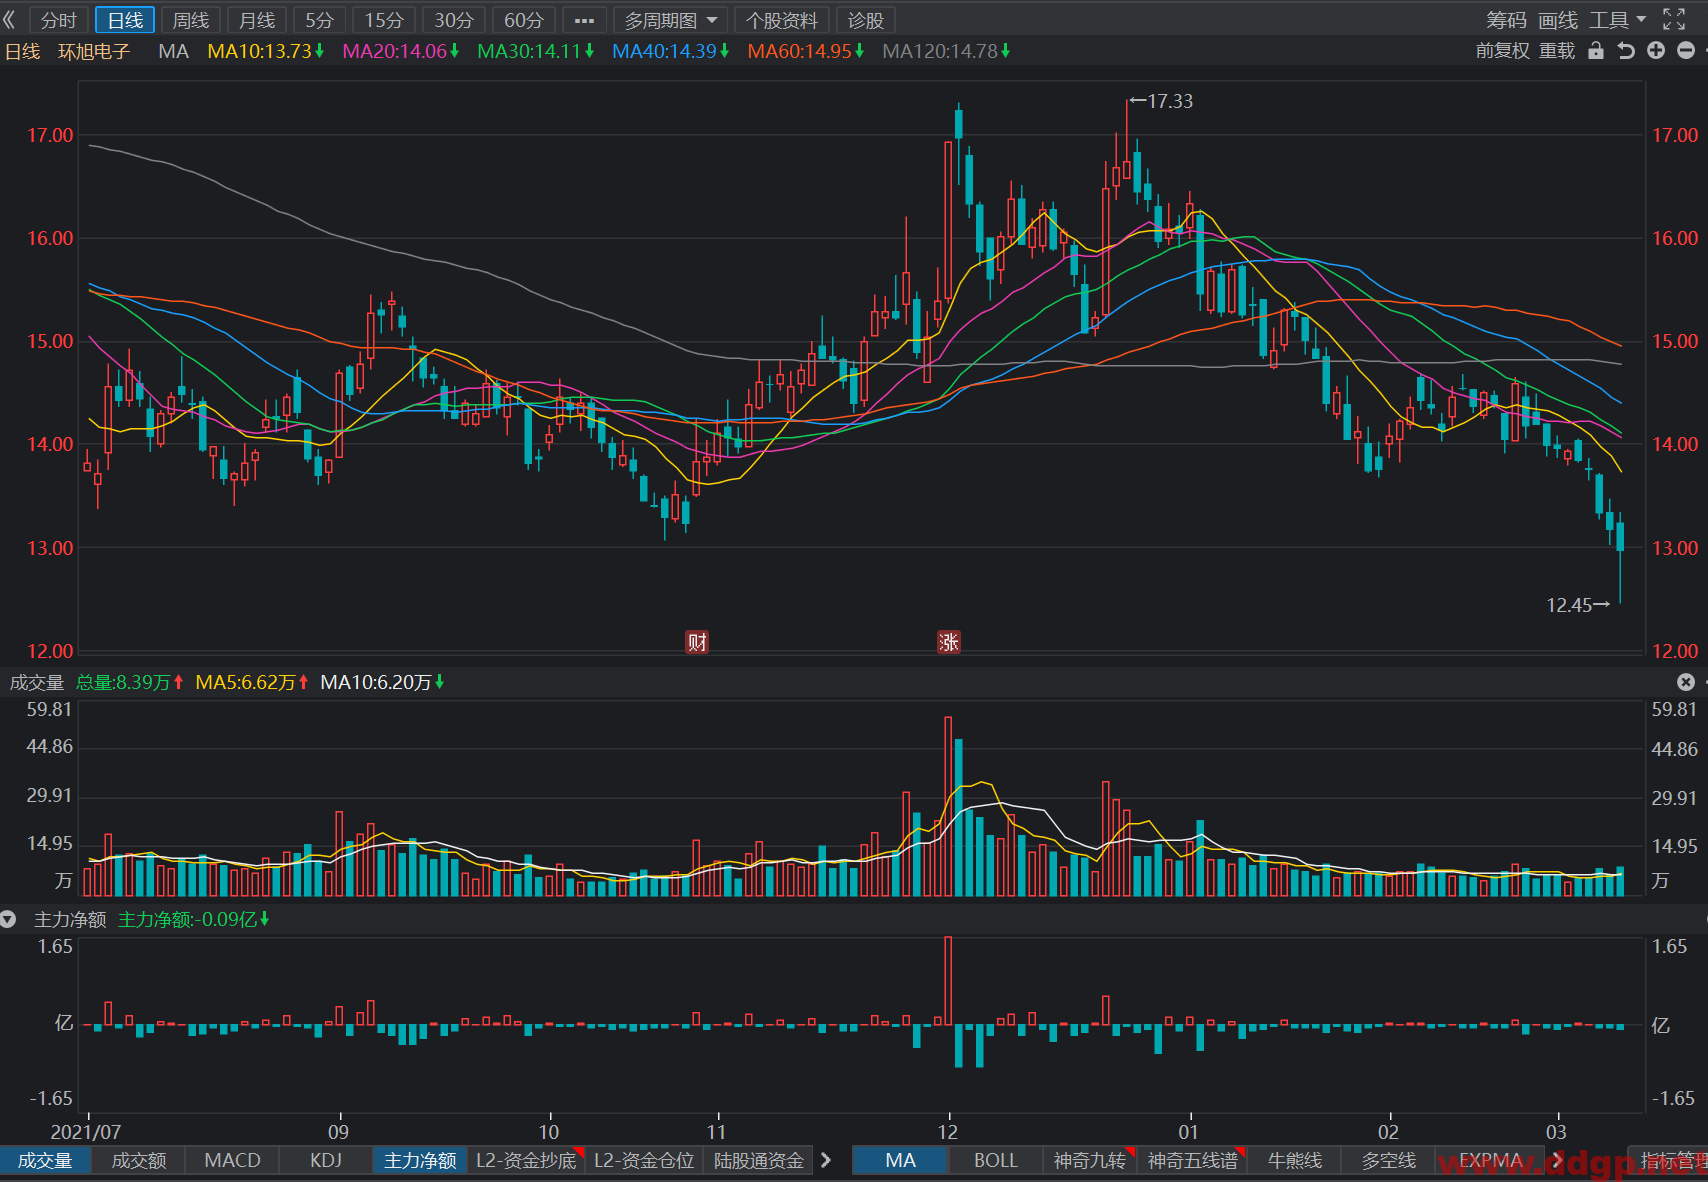Select the 多空线 indicator tab
1708x1182 pixels.
1388,1160
